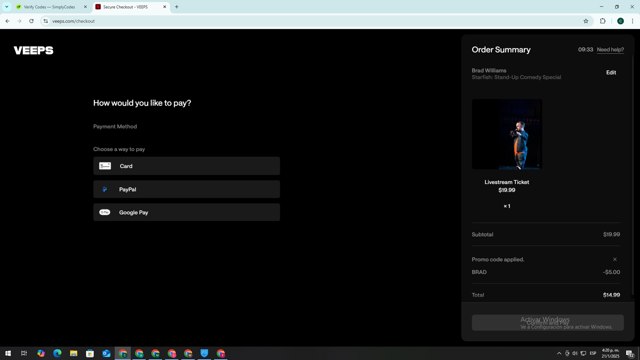Open the VEEPS logo home link
This screenshot has width=640, height=360.
[x=33, y=50]
